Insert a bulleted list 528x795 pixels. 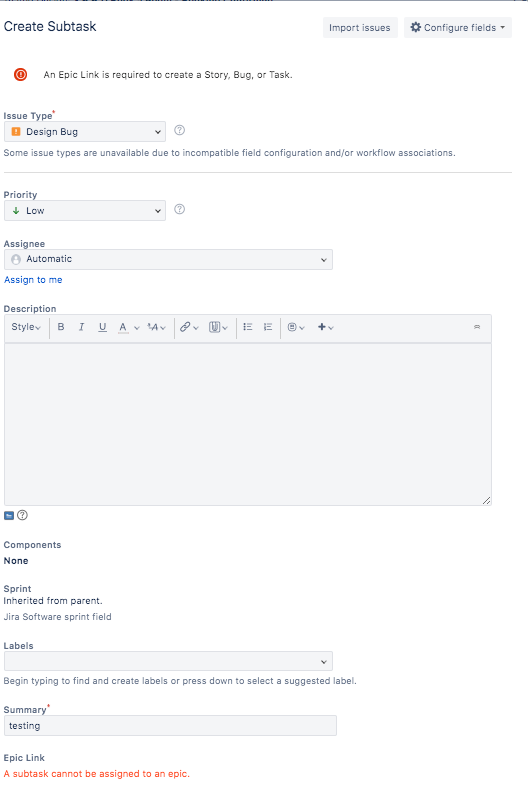point(248,327)
